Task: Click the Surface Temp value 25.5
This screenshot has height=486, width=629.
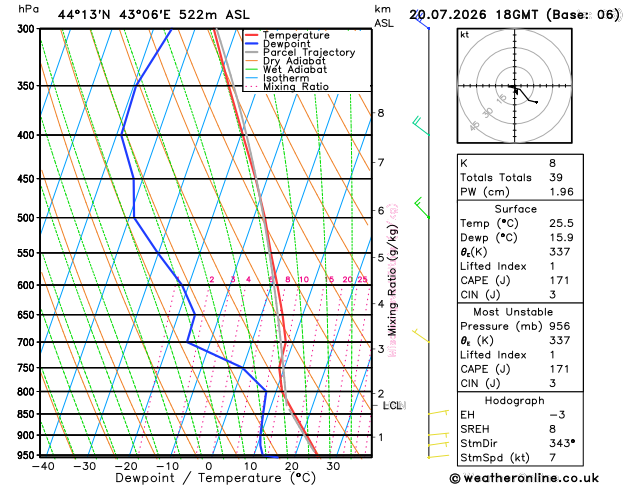Action: 562,223
